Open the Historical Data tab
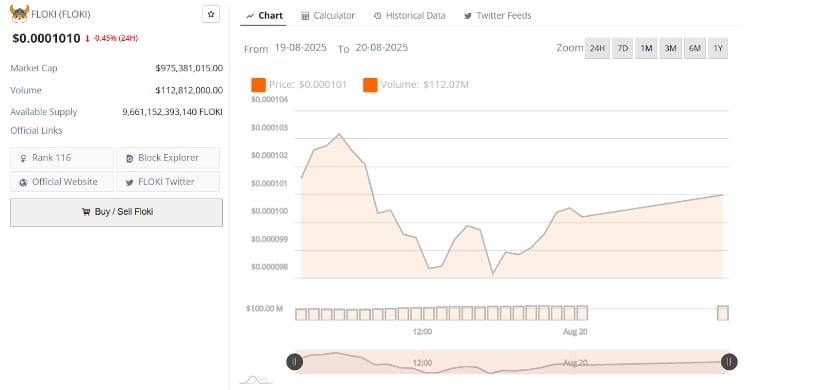825x390 pixels. 409,16
